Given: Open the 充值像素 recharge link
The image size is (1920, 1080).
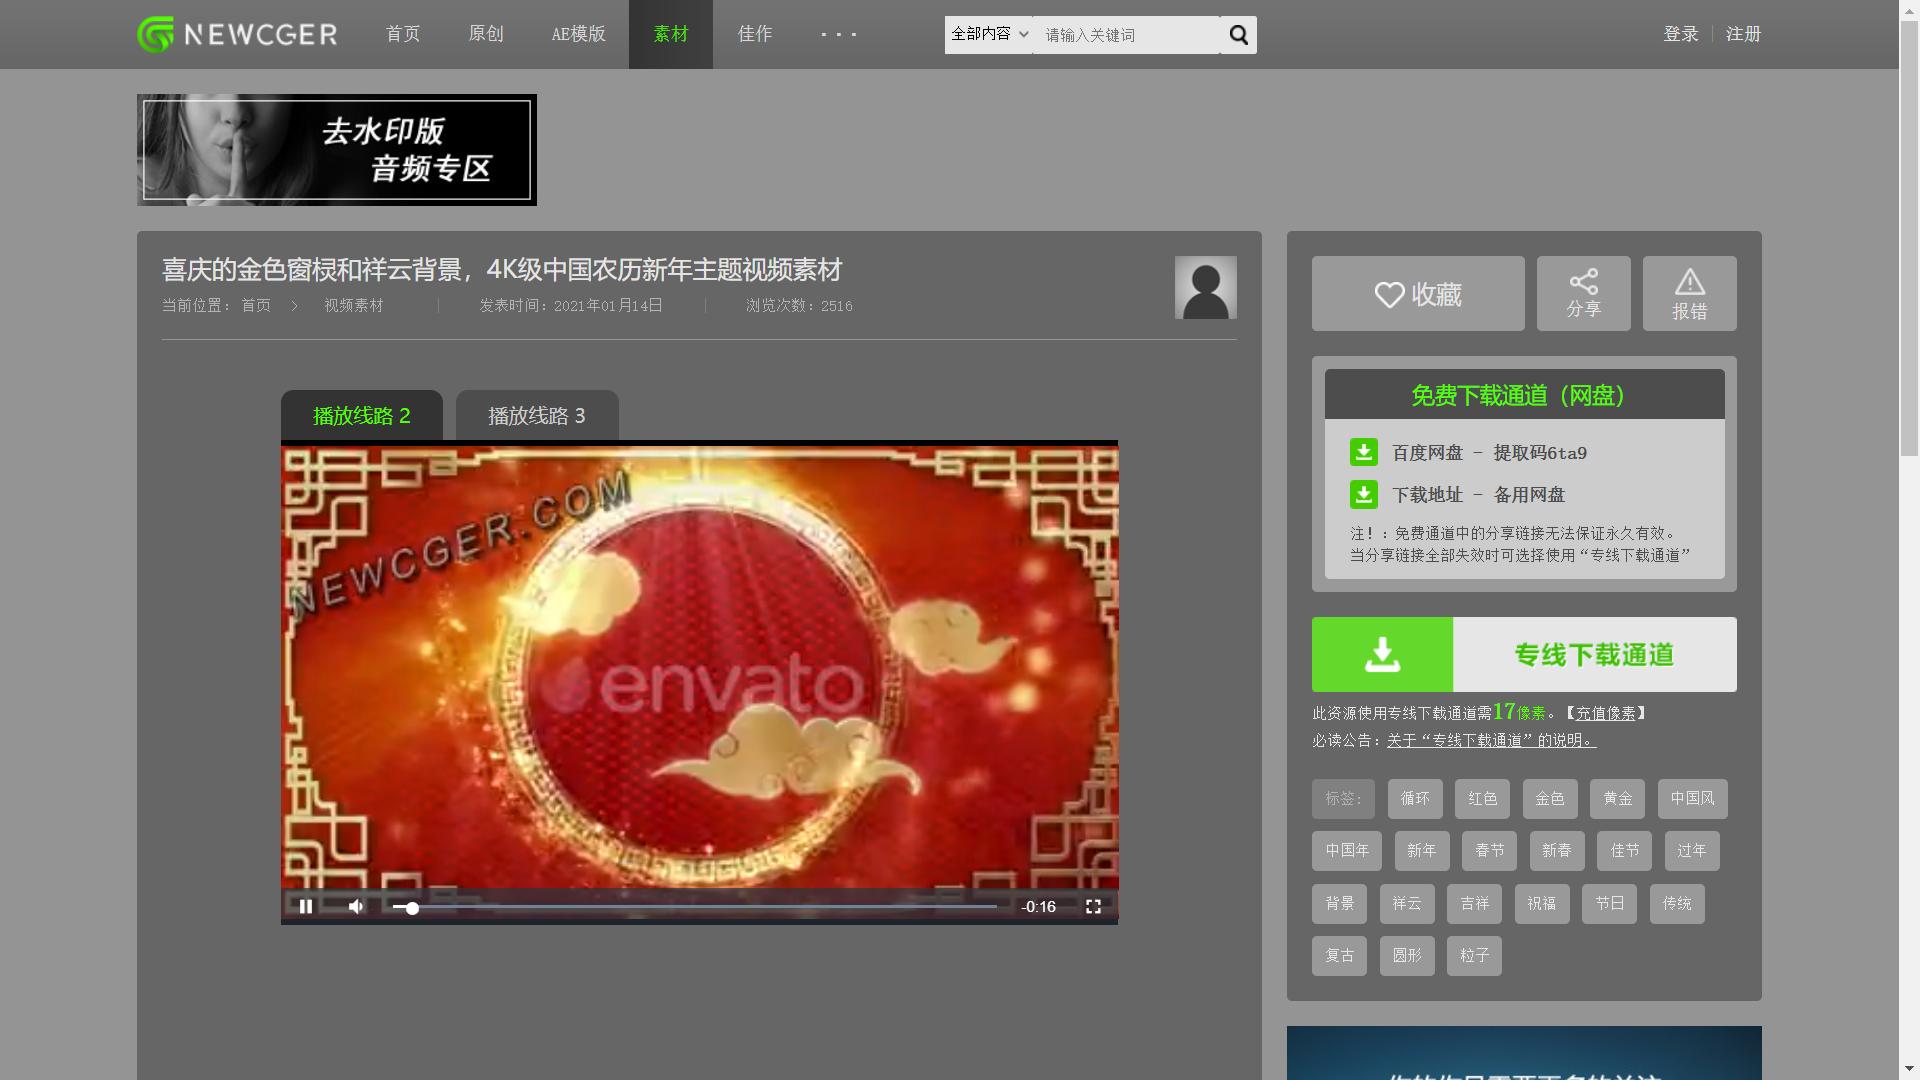Looking at the screenshot, I should (1606, 713).
